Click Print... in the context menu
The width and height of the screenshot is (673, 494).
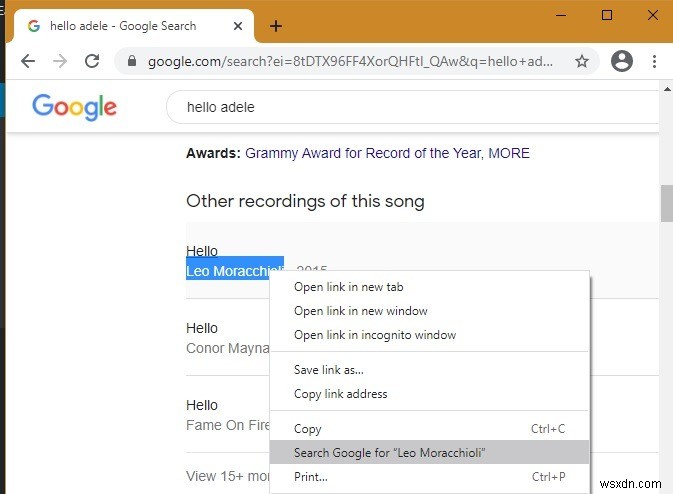click(310, 477)
